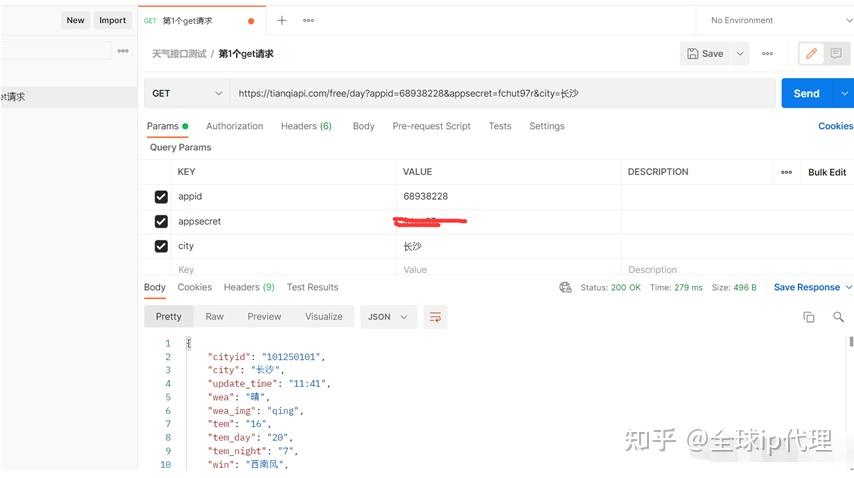Image resolution: width=854 pixels, height=478 pixels.
Task: Open sidebar collection options ellipsis
Action: click(123, 51)
